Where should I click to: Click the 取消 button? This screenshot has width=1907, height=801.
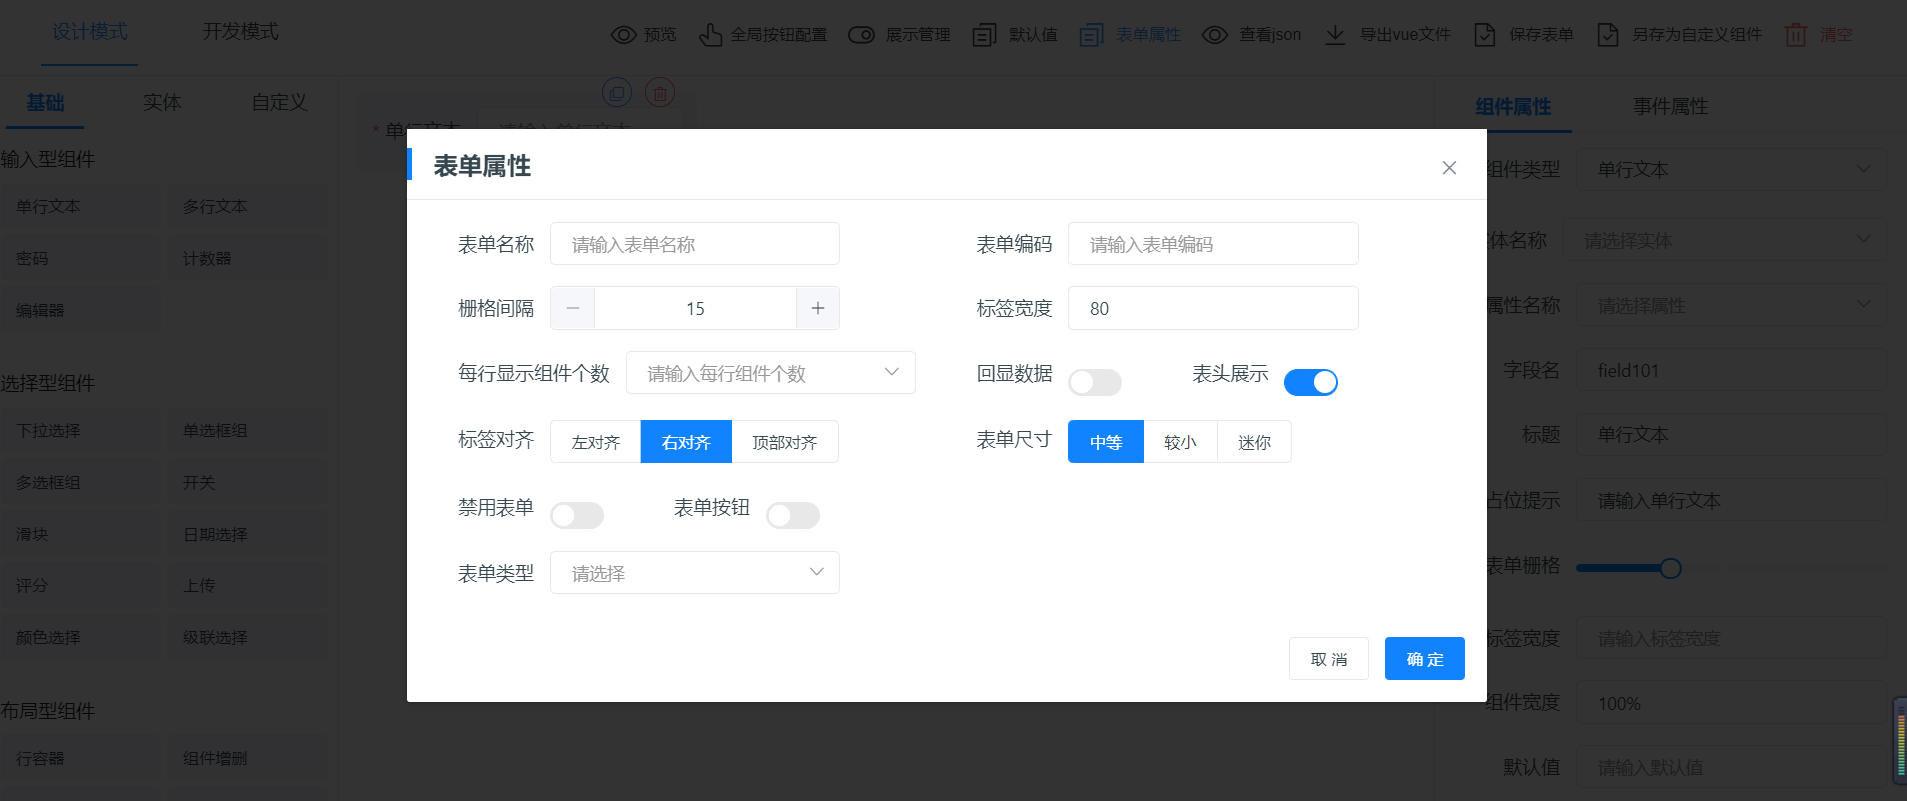(x=1329, y=659)
